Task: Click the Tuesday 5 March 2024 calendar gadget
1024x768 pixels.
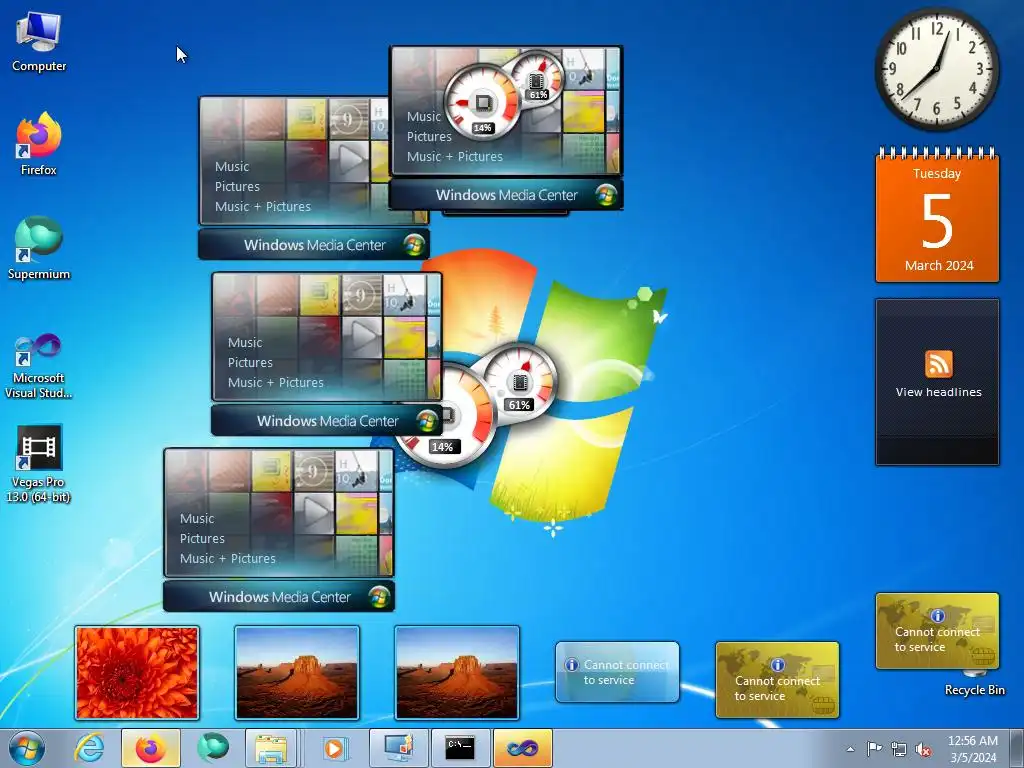Action: [x=937, y=216]
